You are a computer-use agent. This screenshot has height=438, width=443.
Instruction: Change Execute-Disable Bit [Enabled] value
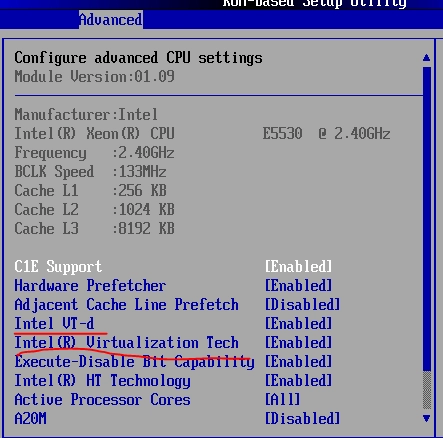[x=298, y=362]
